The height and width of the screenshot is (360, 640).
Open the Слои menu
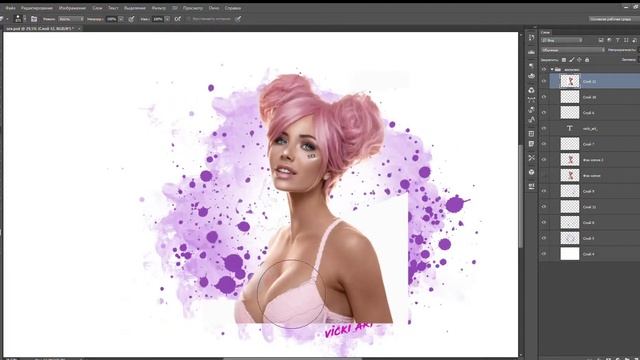(97, 8)
